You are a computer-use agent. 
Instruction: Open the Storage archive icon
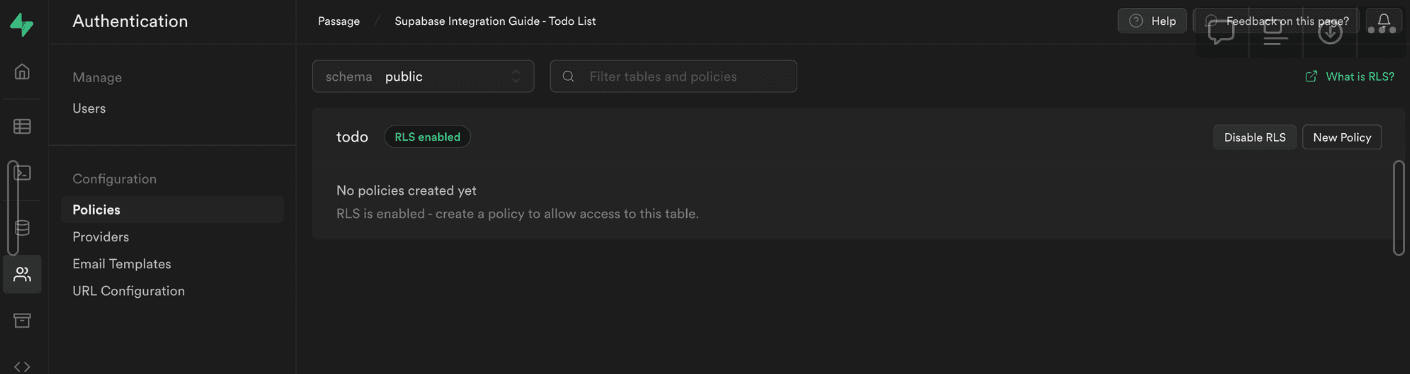pyautogui.click(x=22, y=320)
